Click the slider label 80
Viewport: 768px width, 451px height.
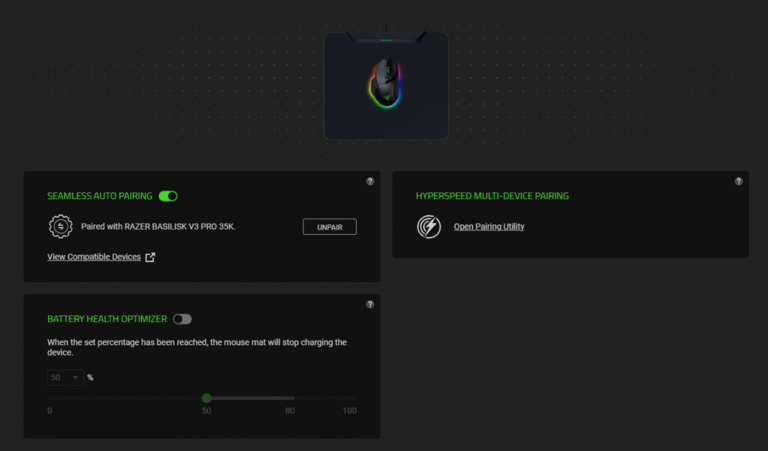(290, 411)
